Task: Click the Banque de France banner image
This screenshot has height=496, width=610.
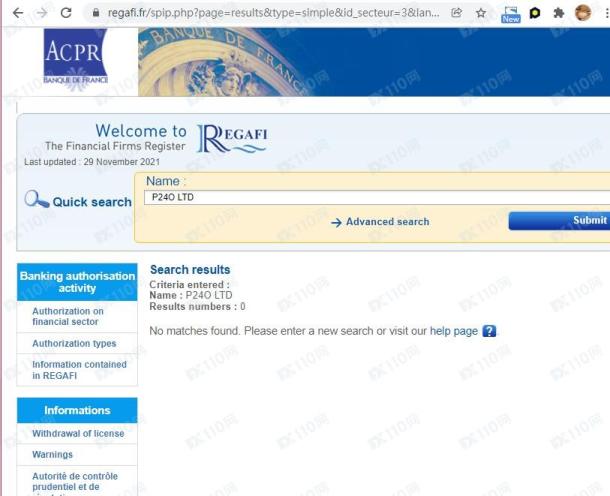Action: tap(374, 62)
